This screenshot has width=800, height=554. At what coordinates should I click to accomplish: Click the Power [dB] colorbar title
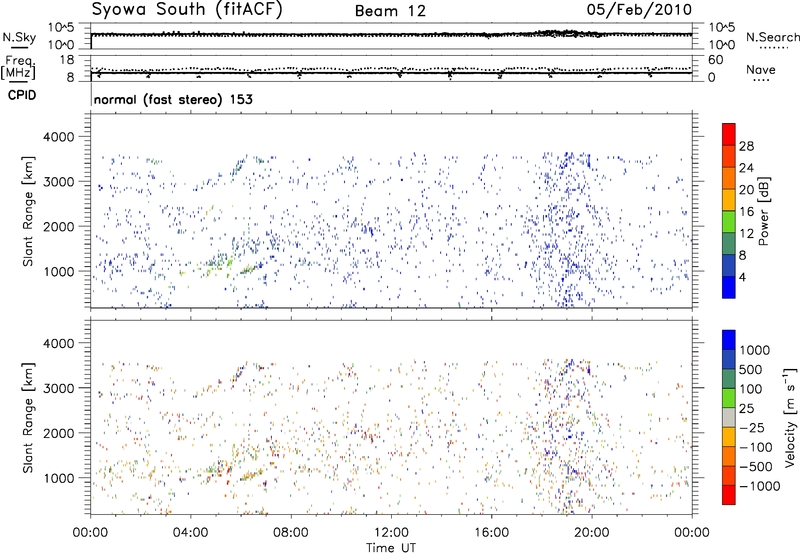(763, 211)
